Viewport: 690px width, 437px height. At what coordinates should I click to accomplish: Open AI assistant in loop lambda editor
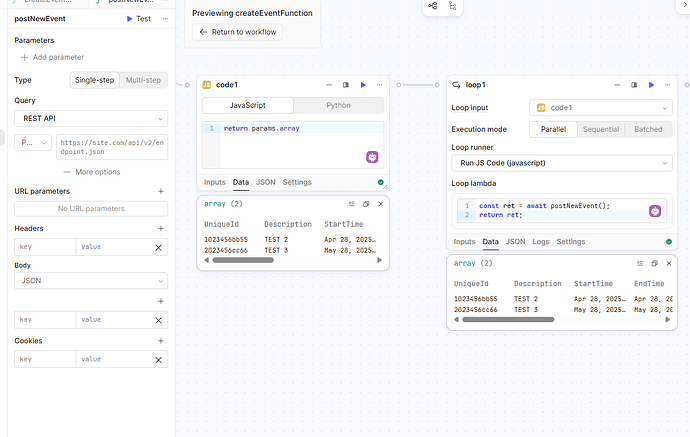[655, 211]
